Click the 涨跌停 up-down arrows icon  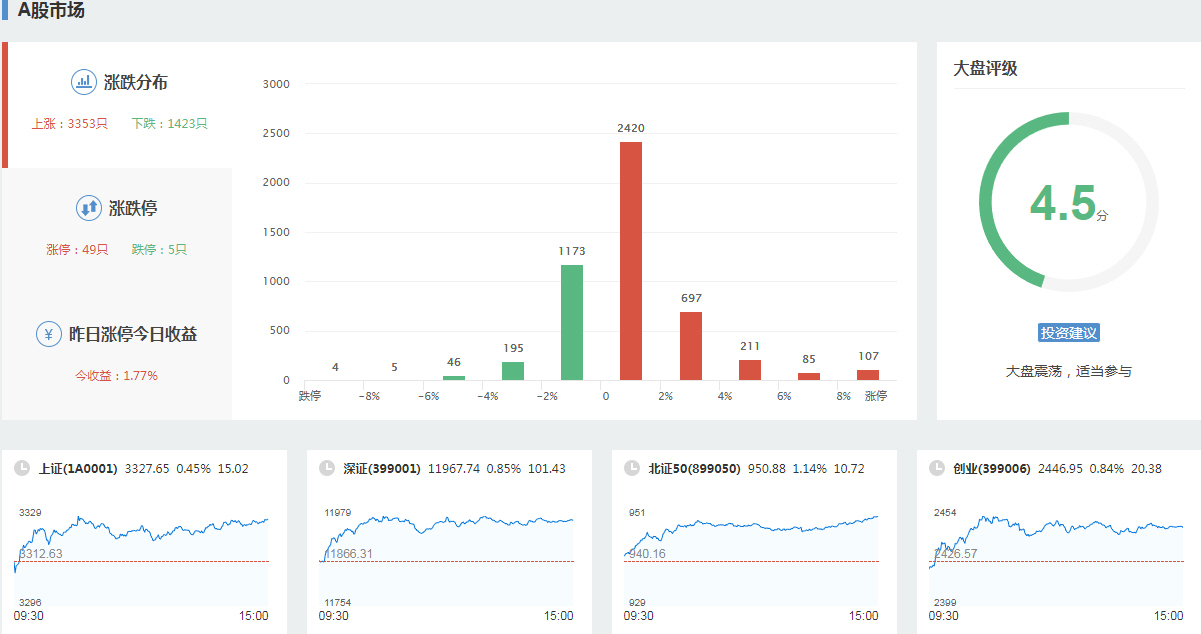89,208
